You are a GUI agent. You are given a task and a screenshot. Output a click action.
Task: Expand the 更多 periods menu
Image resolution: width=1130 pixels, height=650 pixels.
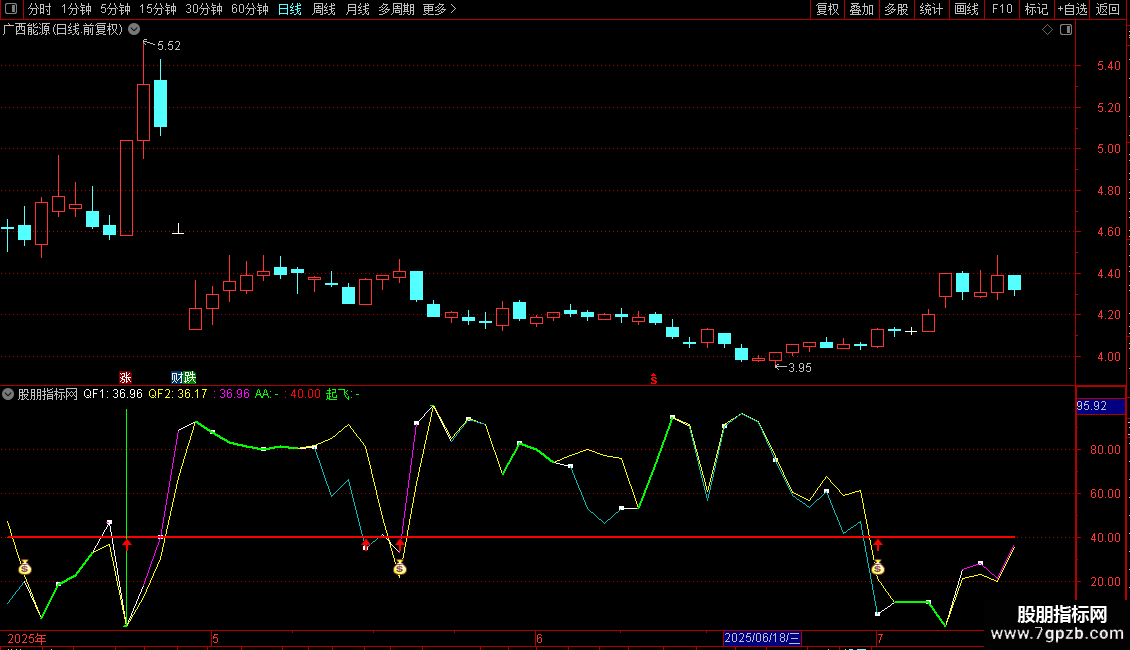439,9
